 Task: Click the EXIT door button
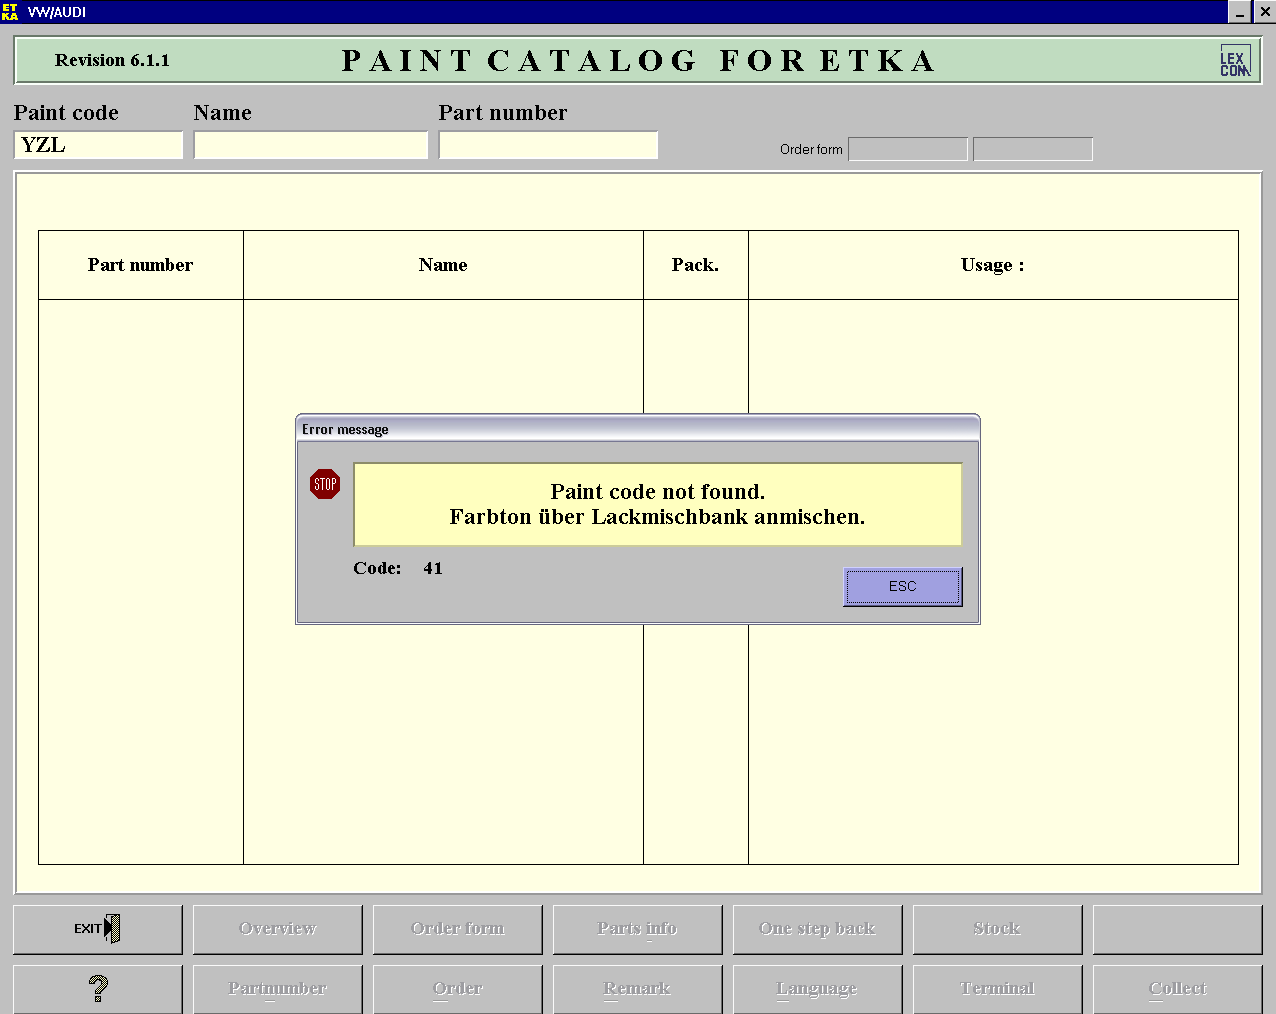98,929
